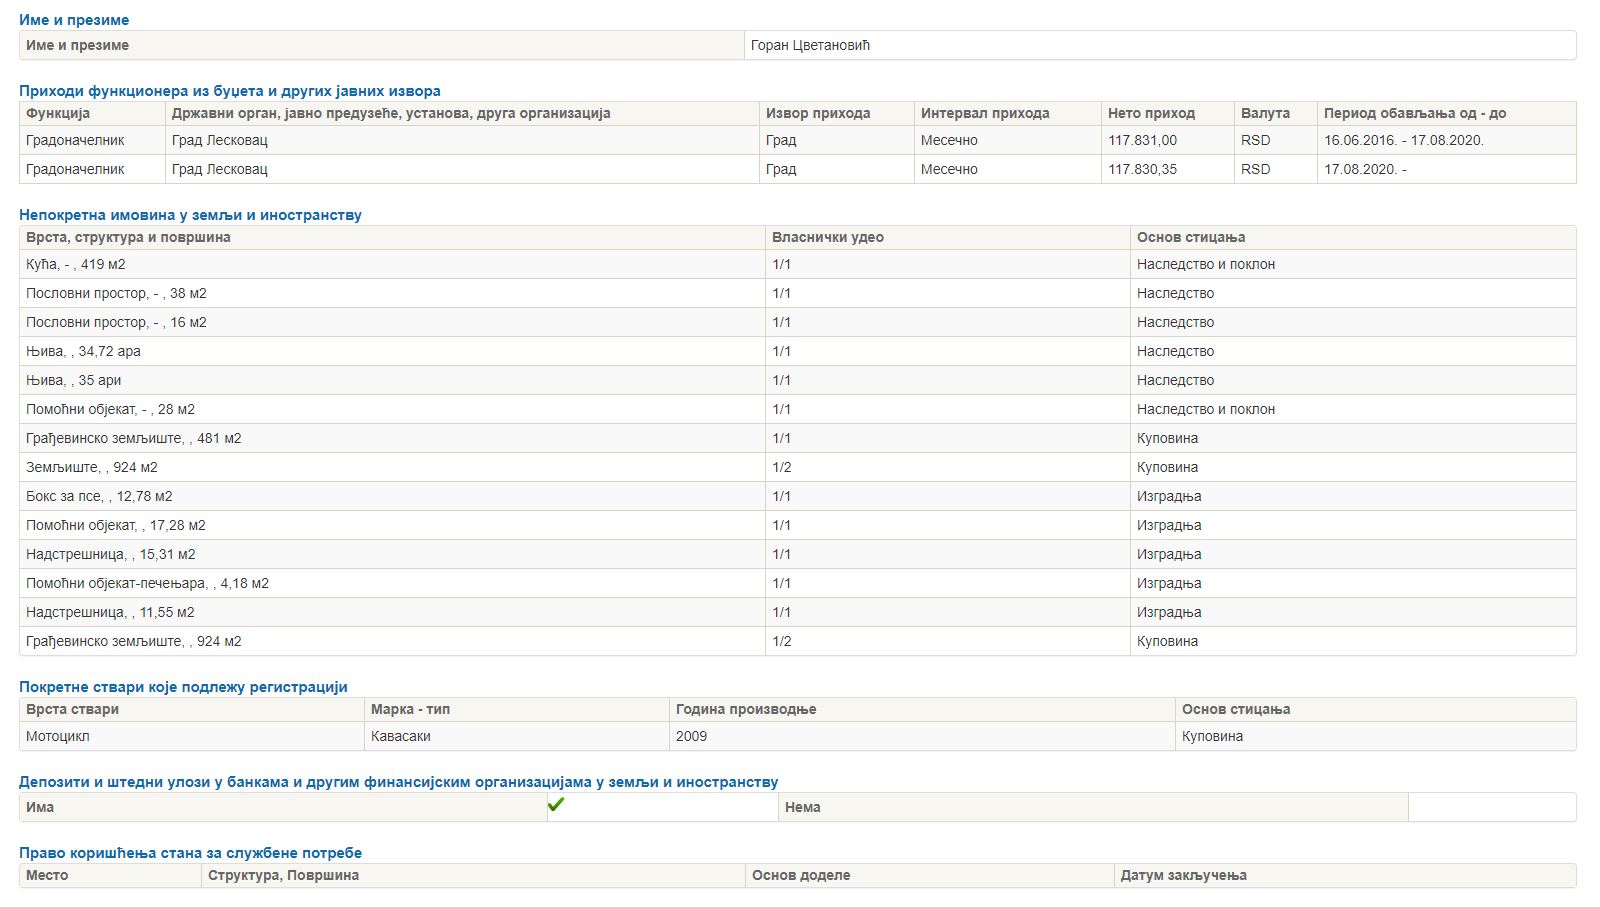Select the 'Помоћни објекат-печењара' row
Image resolution: width=1600 pixels, height=907 pixels.
[x=147, y=583]
